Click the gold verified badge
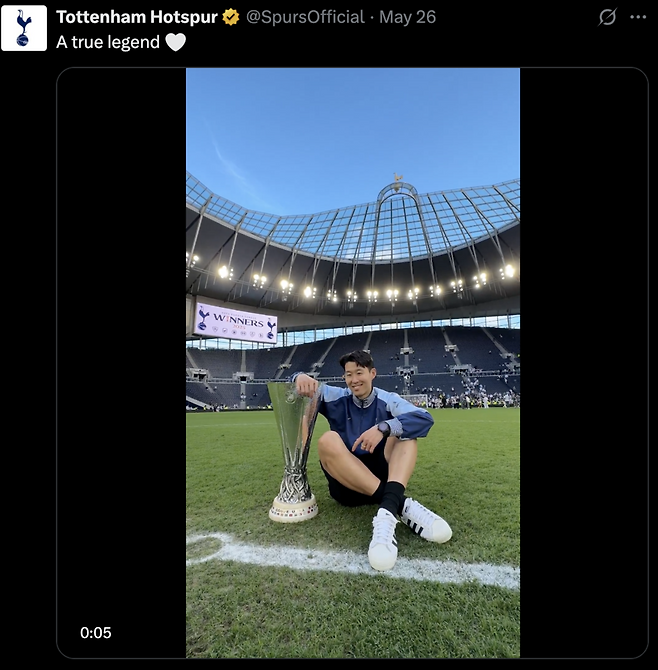Viewport: 658px width, 670px height. 231,18
